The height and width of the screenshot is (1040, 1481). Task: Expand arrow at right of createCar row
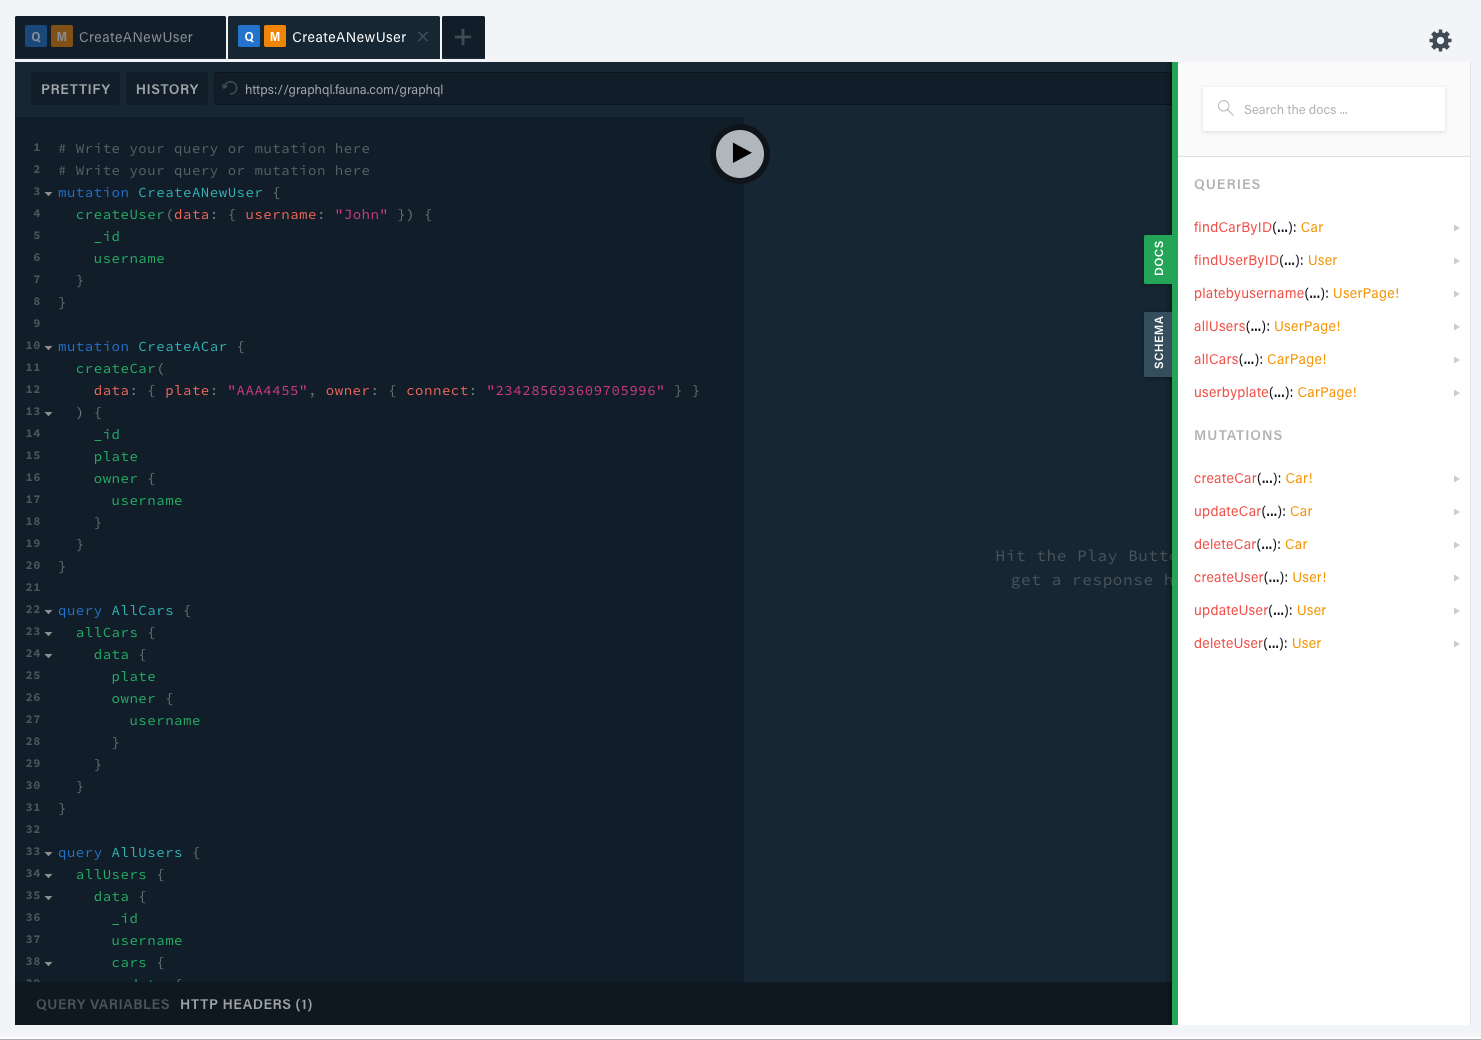click(x=1456, y=479)
